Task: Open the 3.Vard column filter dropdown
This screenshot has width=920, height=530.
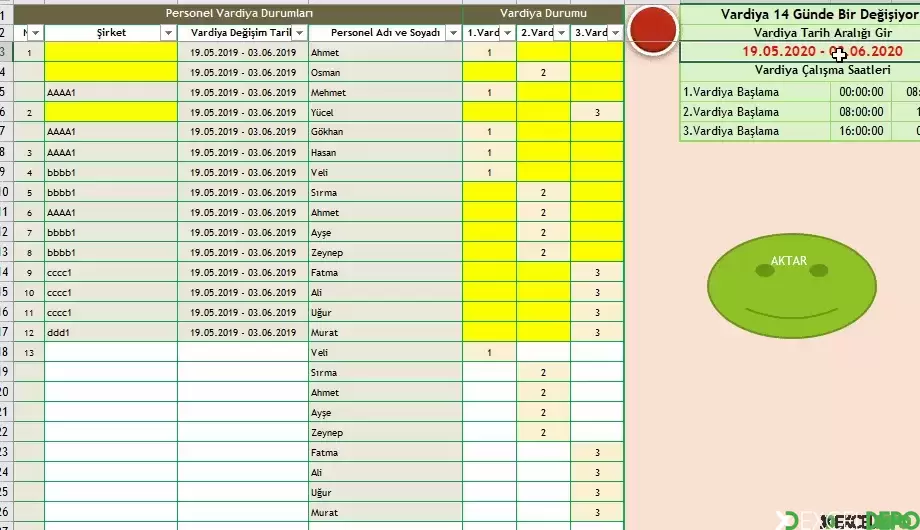Action: pos(615,33)
